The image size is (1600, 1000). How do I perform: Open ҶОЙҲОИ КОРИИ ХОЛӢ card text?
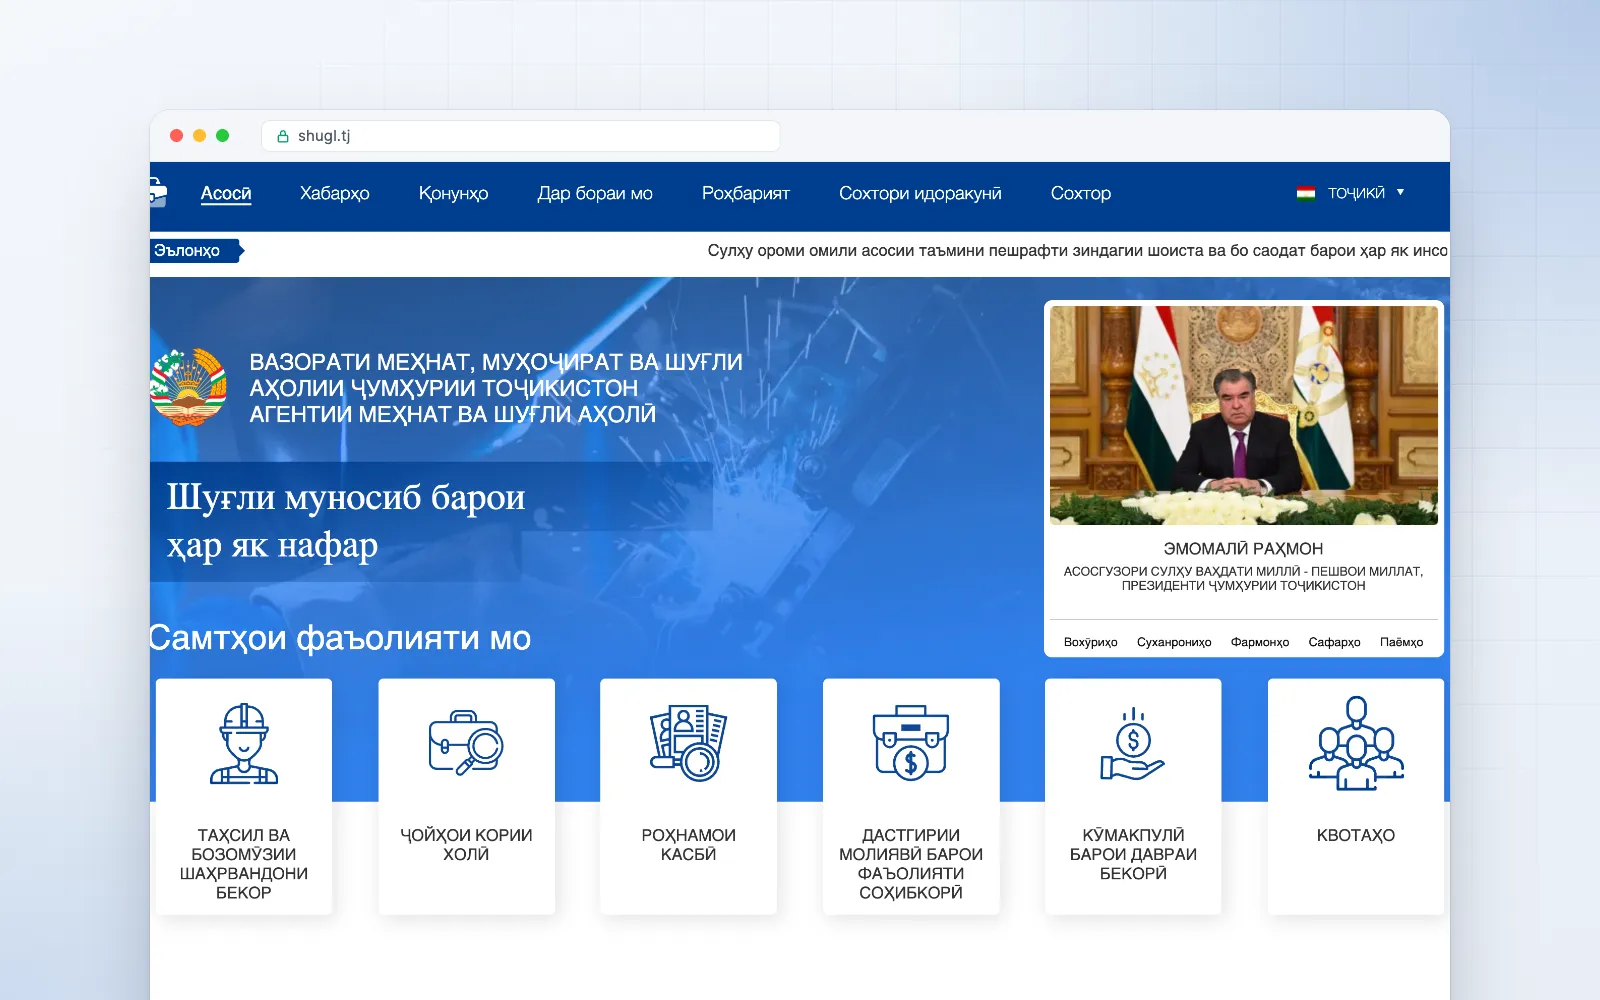click(466, 844)
